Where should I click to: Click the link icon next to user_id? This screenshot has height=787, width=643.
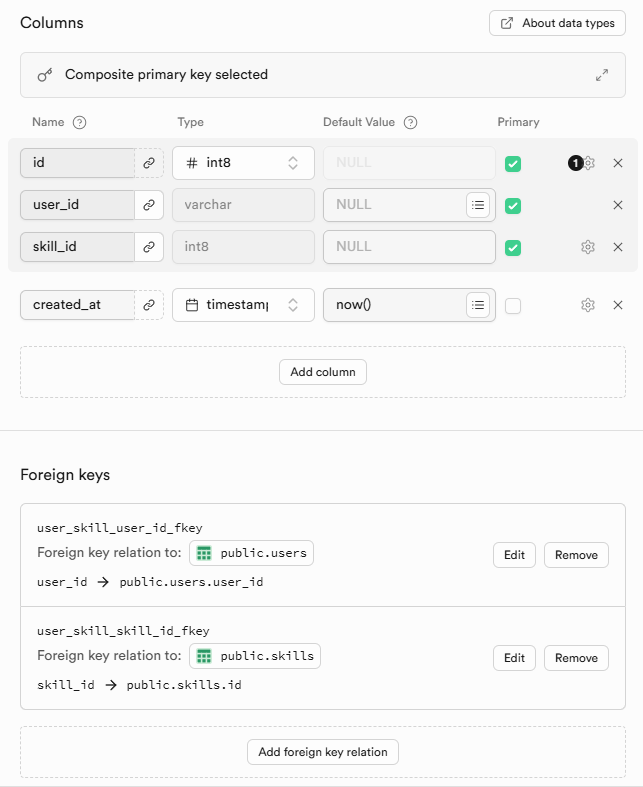(x=149, y=205)
